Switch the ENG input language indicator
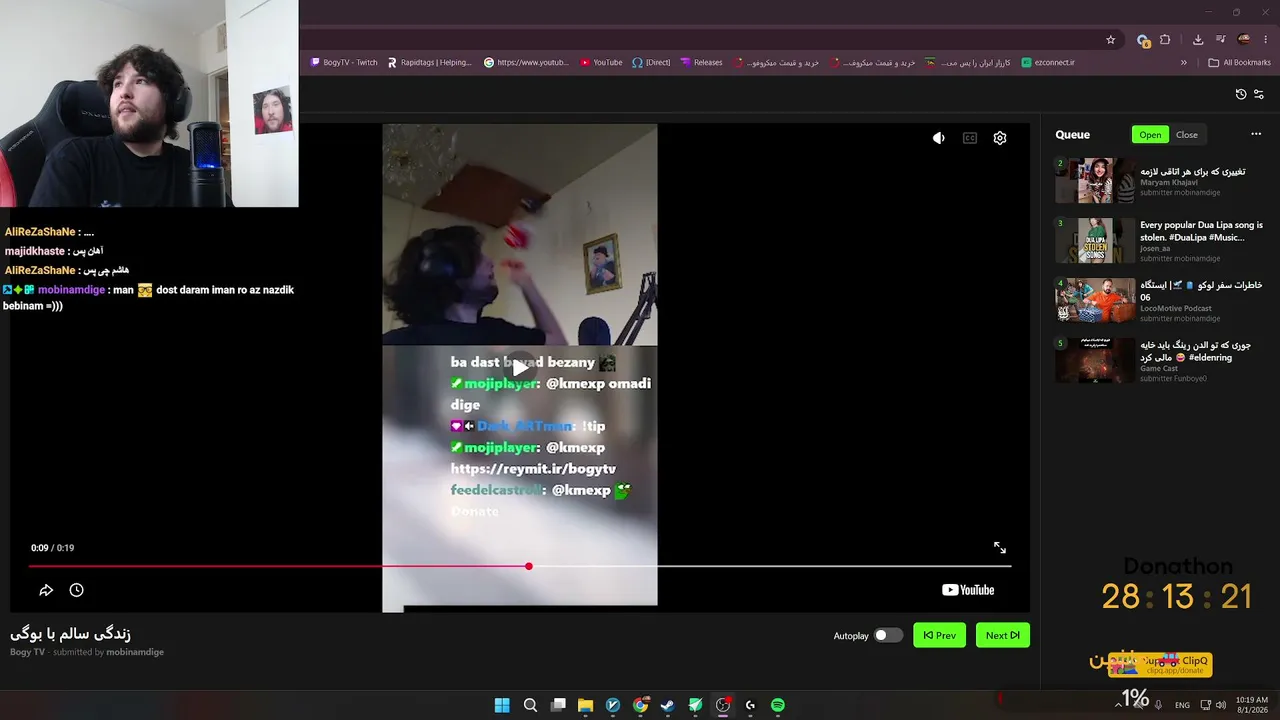This screenshot has width=1280, height=720. coord(1182,705)
